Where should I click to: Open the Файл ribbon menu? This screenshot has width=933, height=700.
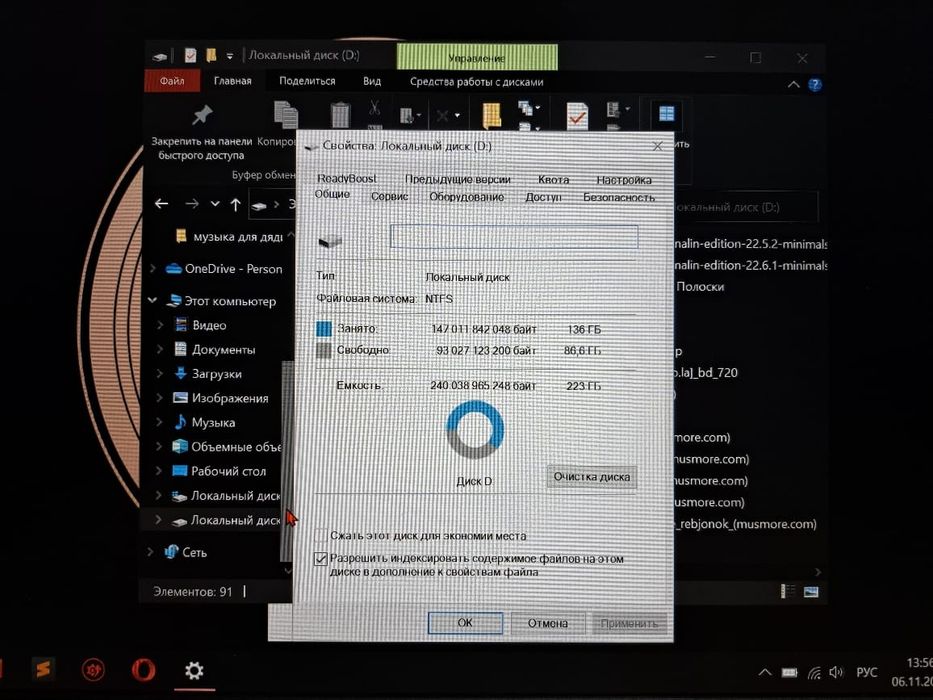(171, 80)
